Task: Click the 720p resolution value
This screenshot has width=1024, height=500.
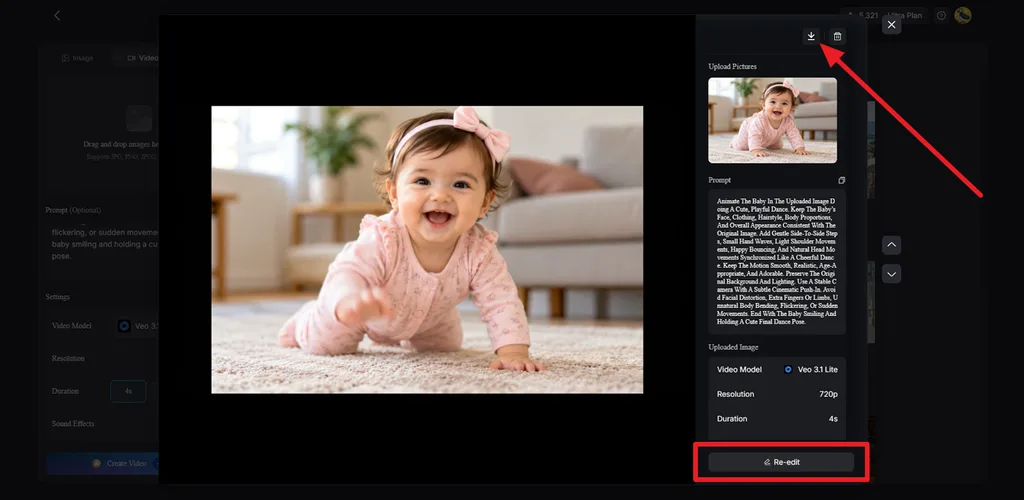Action: coord(829,394)
